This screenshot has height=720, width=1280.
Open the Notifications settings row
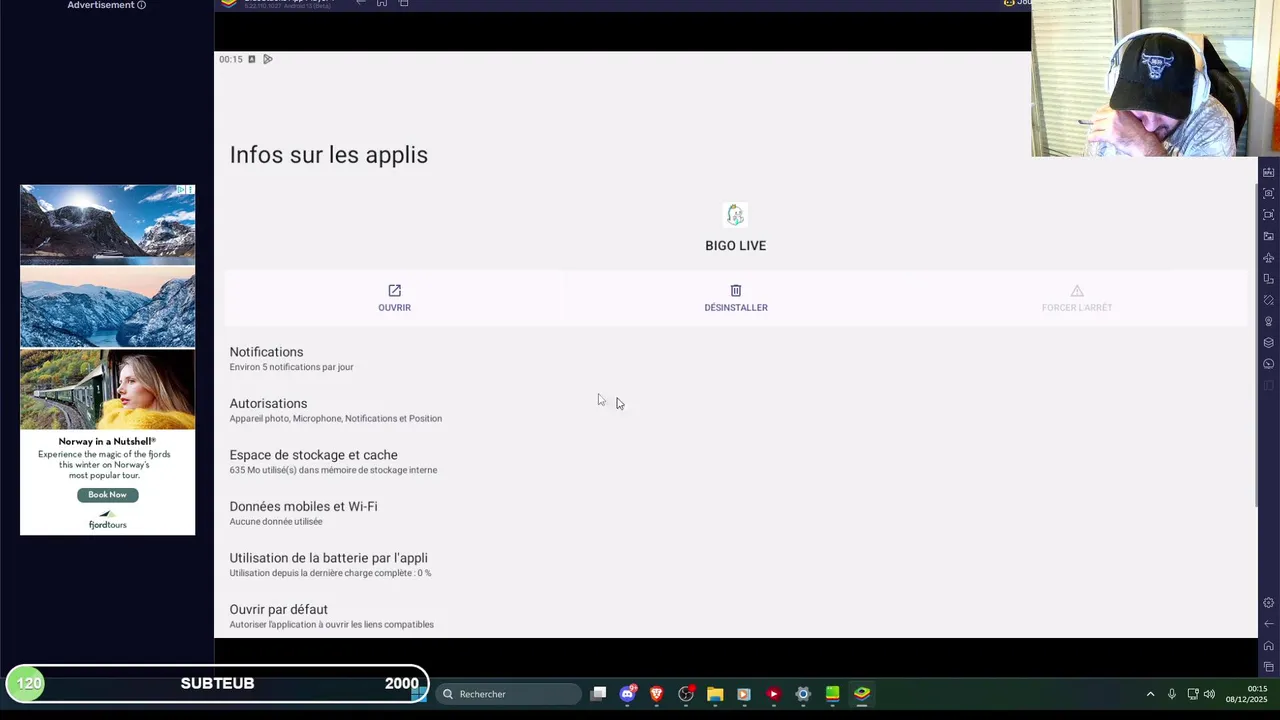736,359
